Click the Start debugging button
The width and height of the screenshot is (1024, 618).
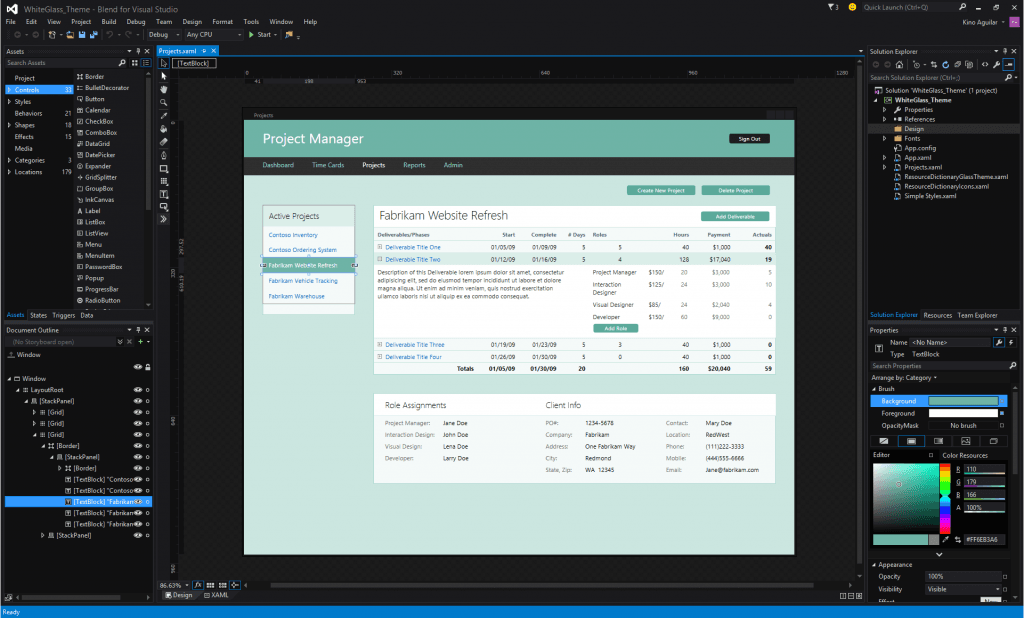click(259, 32)
